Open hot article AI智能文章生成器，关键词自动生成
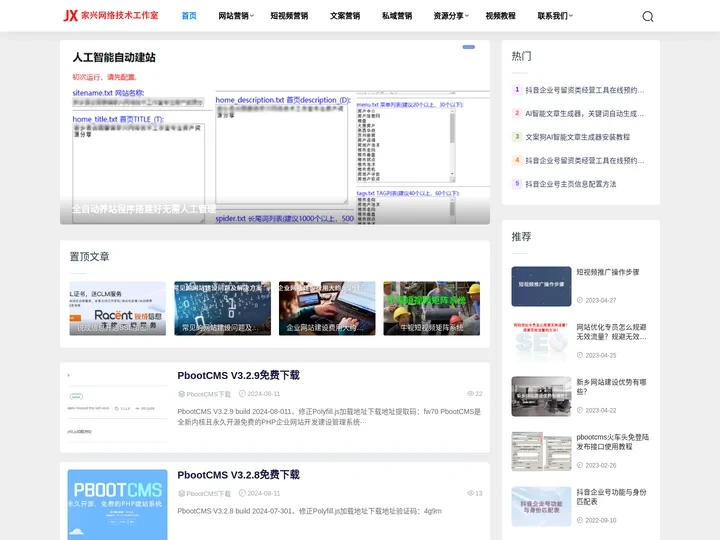The width and height of the screenshot is (720, 540). (585, 113)
